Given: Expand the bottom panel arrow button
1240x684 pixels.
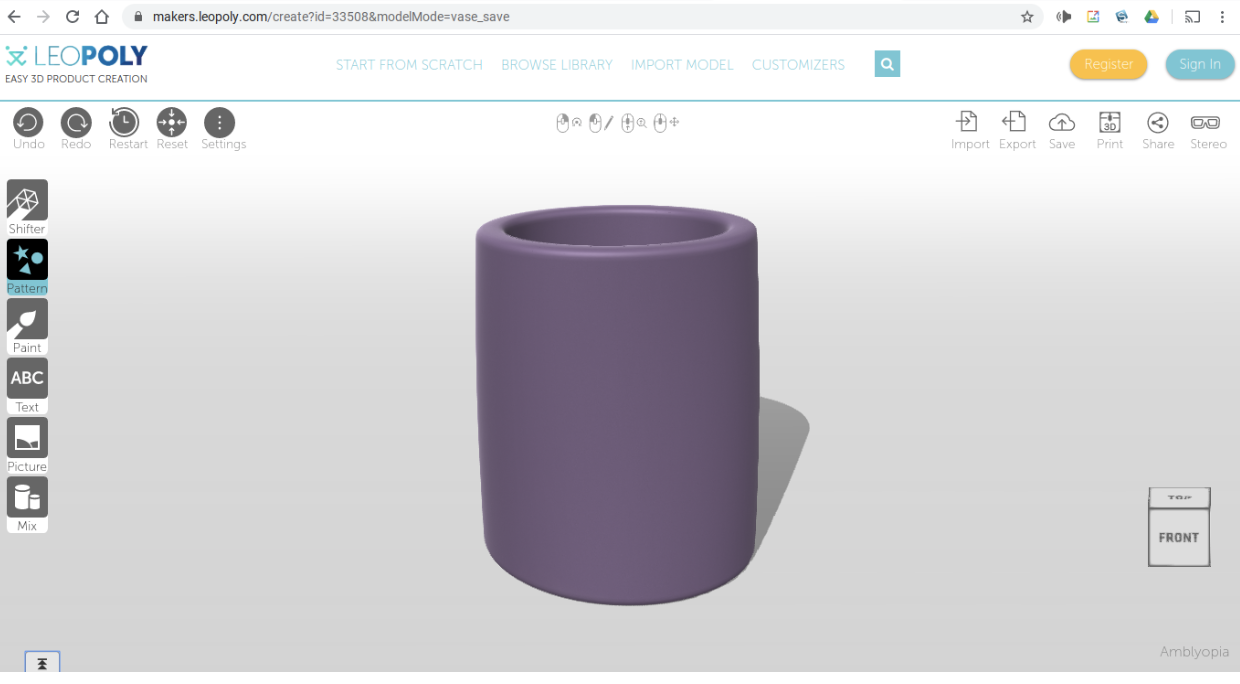Looking at the screenshot, I should [42, 663].
